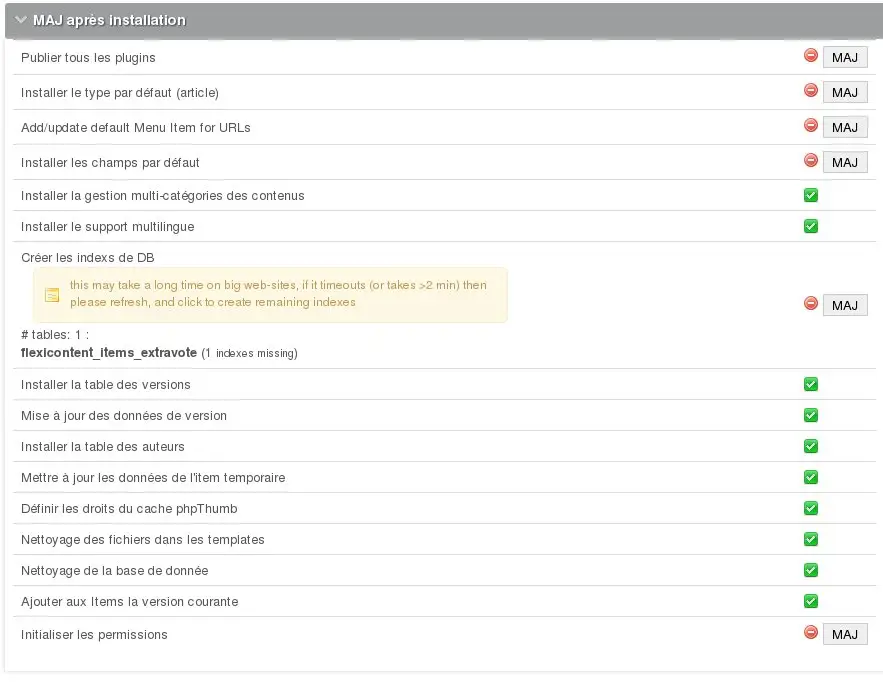Click MAJ button for Add/update default Menu Item
This screenshot has height=689, width=883.
[x=845, y=127]
